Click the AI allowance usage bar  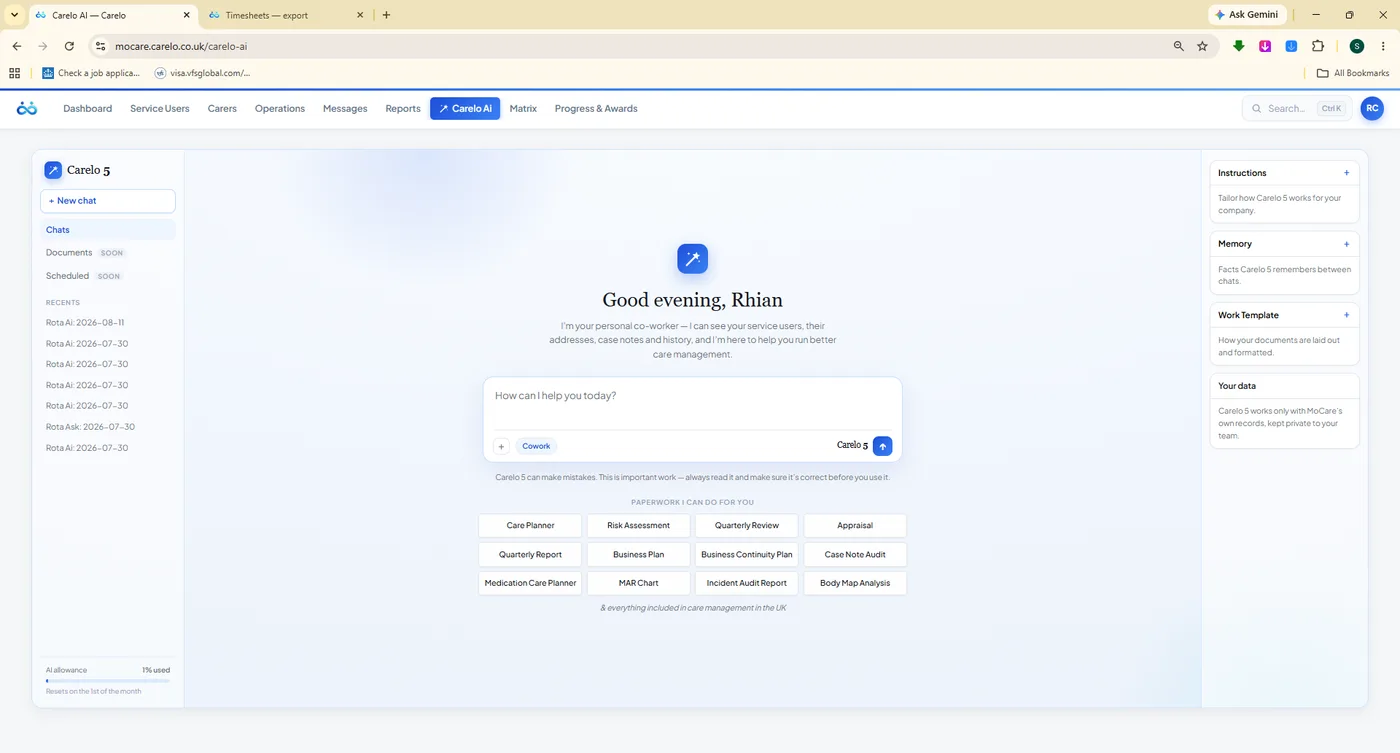[108, 681]
